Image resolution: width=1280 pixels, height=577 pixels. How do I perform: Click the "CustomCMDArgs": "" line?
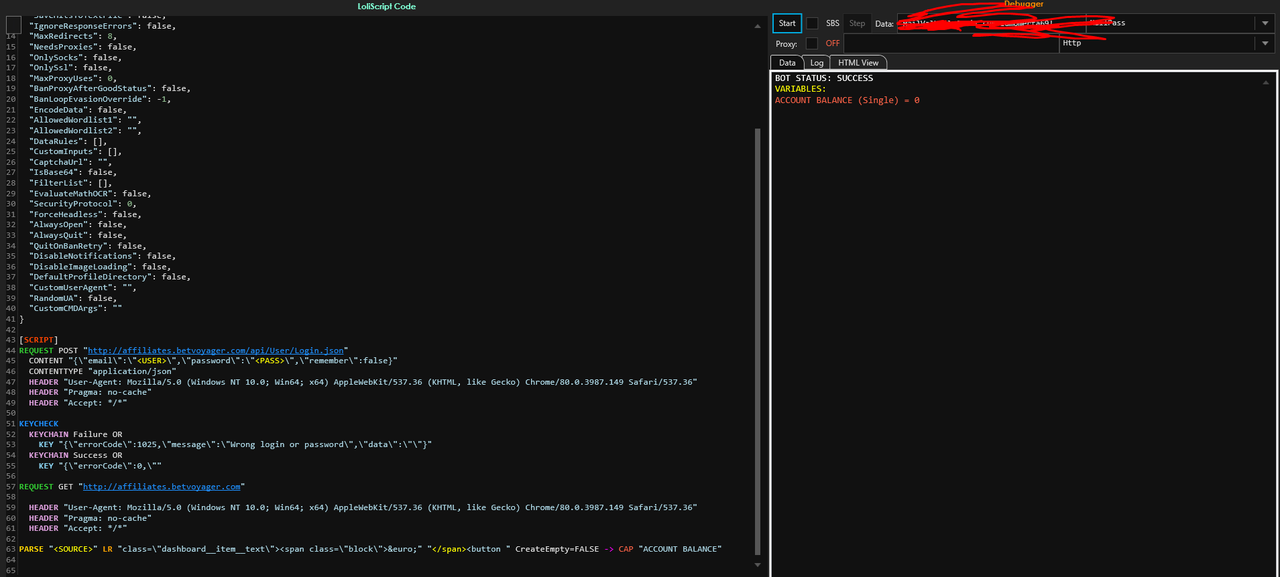tap(76, 308)
